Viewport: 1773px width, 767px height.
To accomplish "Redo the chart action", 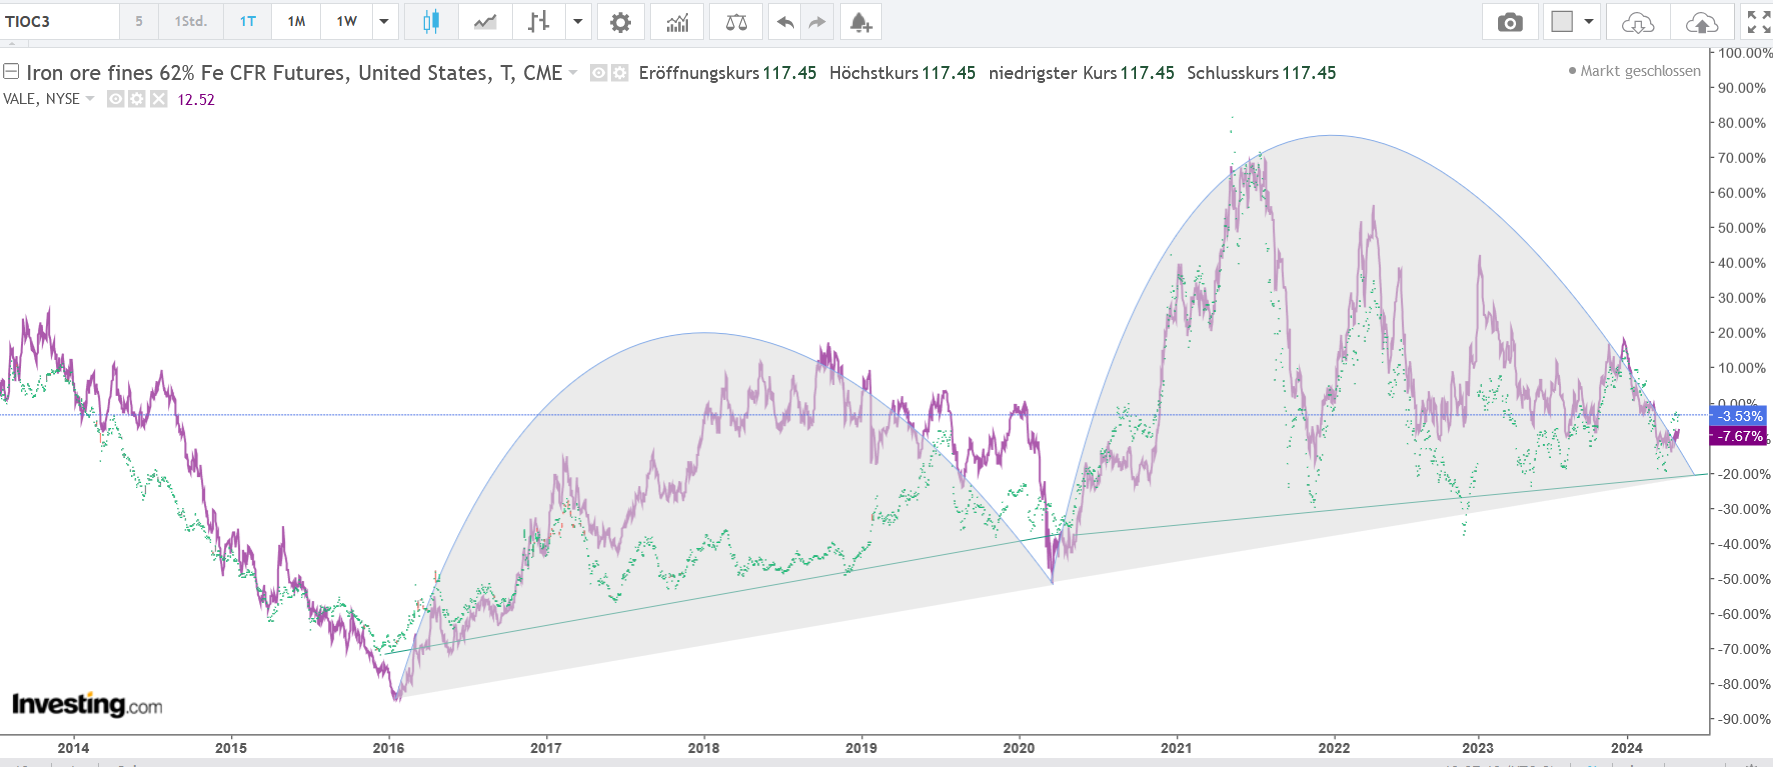I will (818, 22).
